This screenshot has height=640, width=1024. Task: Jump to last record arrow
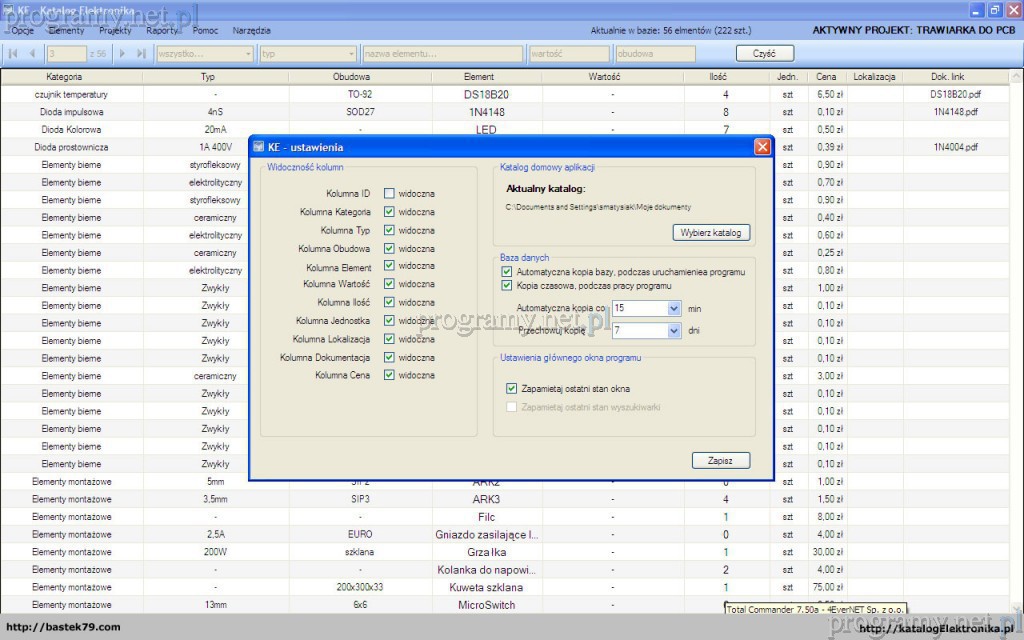(141, 54)
